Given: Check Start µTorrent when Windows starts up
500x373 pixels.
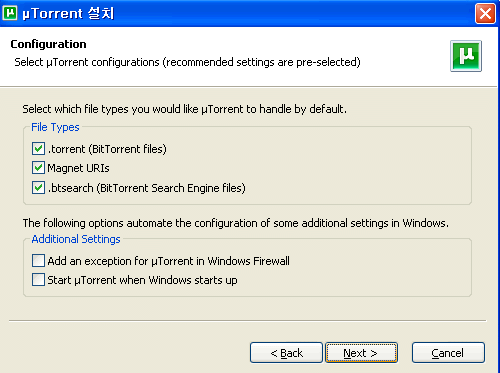Looking at the screenshot, I should click(x=38, y=280).
